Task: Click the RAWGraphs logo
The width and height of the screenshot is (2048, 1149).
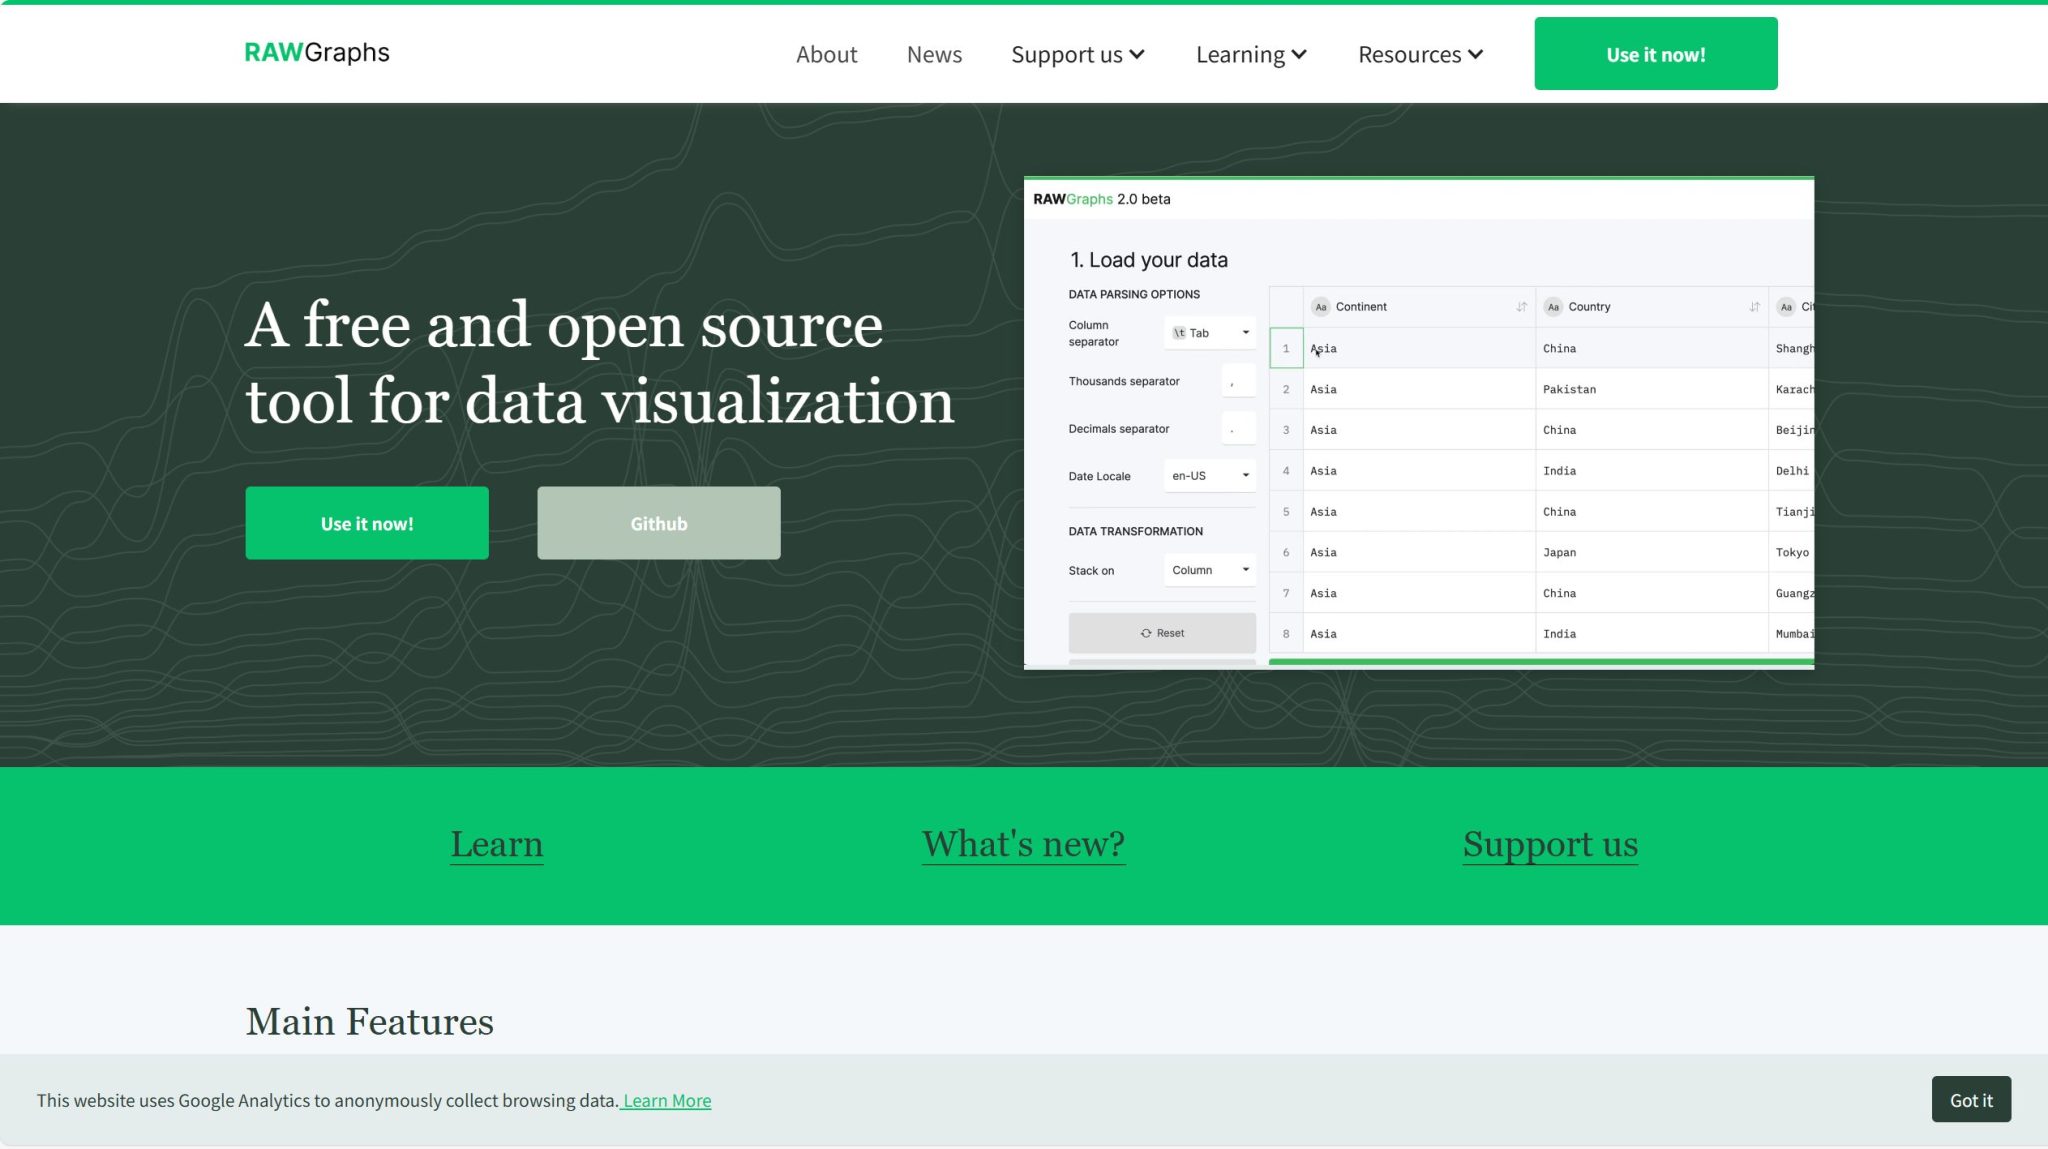Action: click(317, 53)
